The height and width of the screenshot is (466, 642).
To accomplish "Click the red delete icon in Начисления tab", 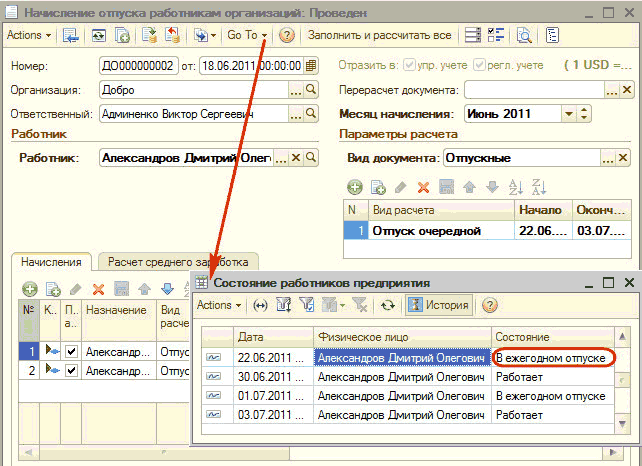I will 98,289.
